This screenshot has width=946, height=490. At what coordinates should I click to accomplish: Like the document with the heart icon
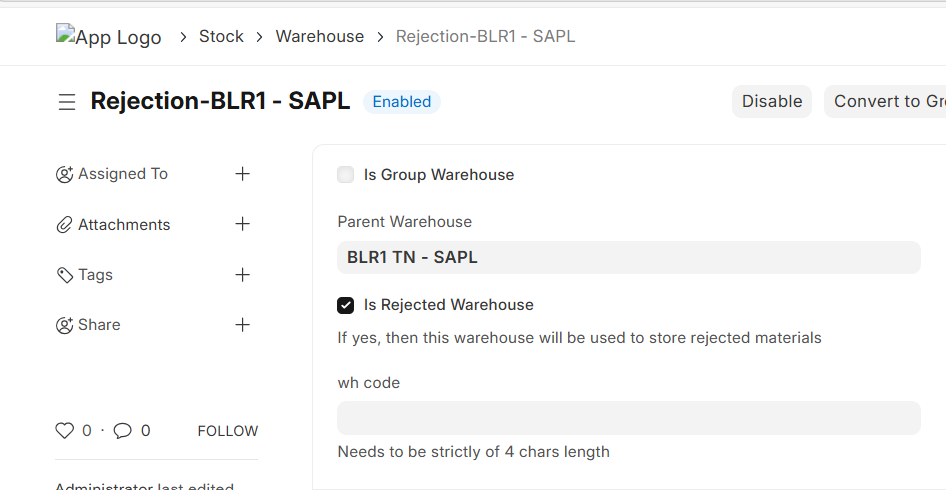click(x=65, y=431)
